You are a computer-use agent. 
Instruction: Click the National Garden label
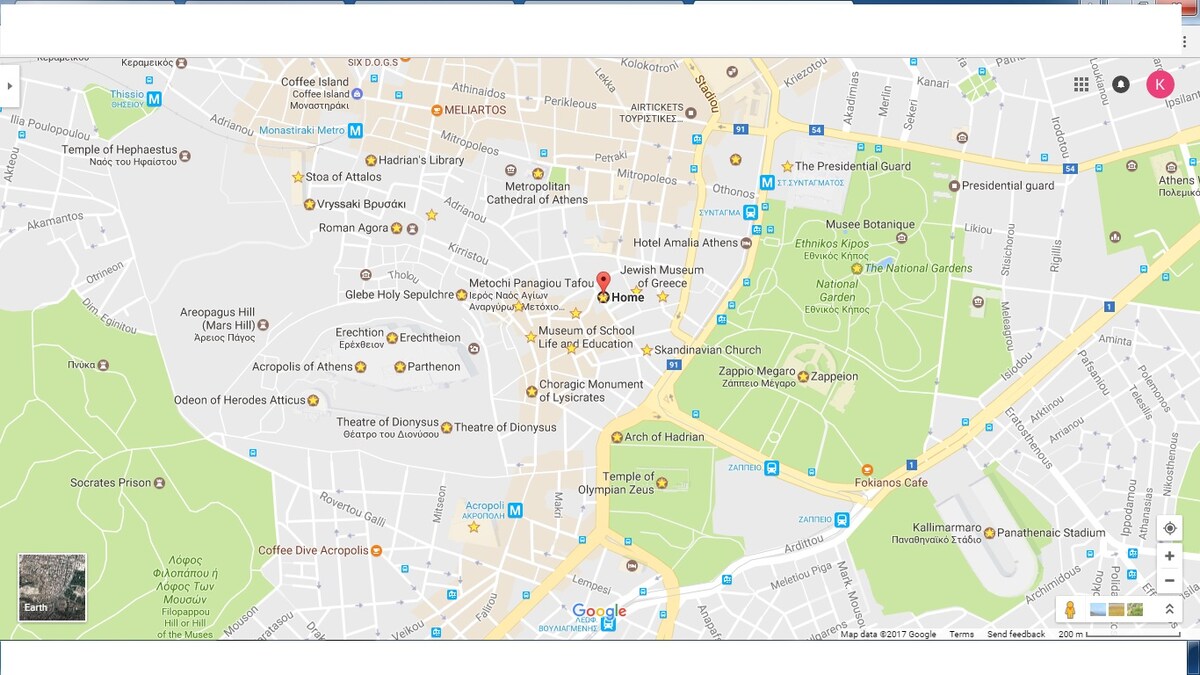click(x=837, y=290)
